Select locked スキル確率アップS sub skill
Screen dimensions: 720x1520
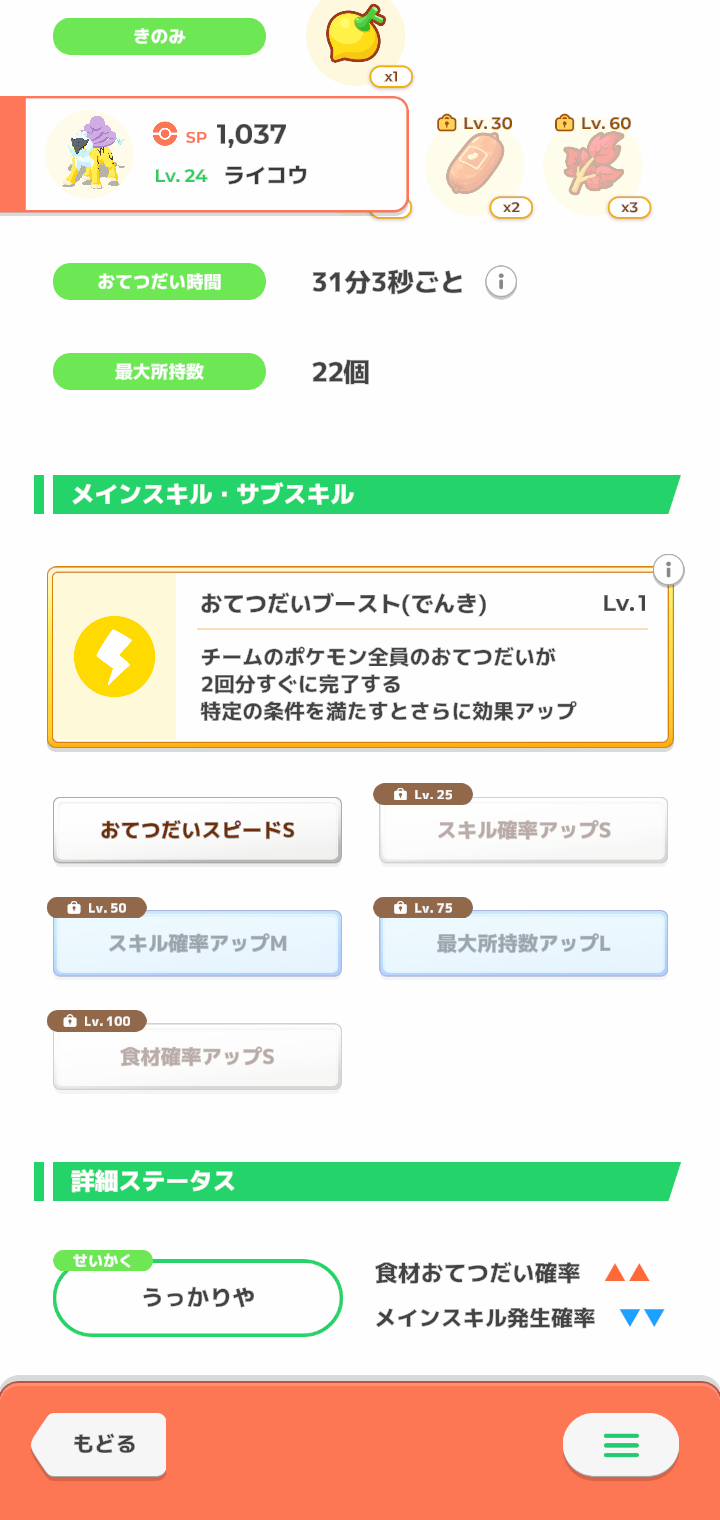pyautogui.click(x=523, y=830)
